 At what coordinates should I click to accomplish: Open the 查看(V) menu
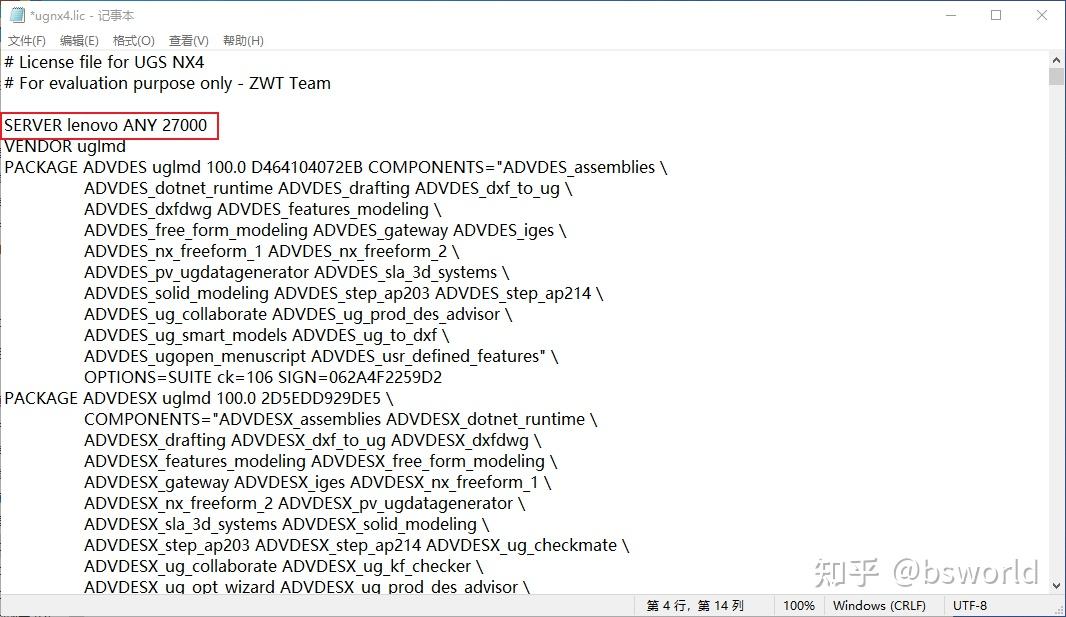[186, 40]
